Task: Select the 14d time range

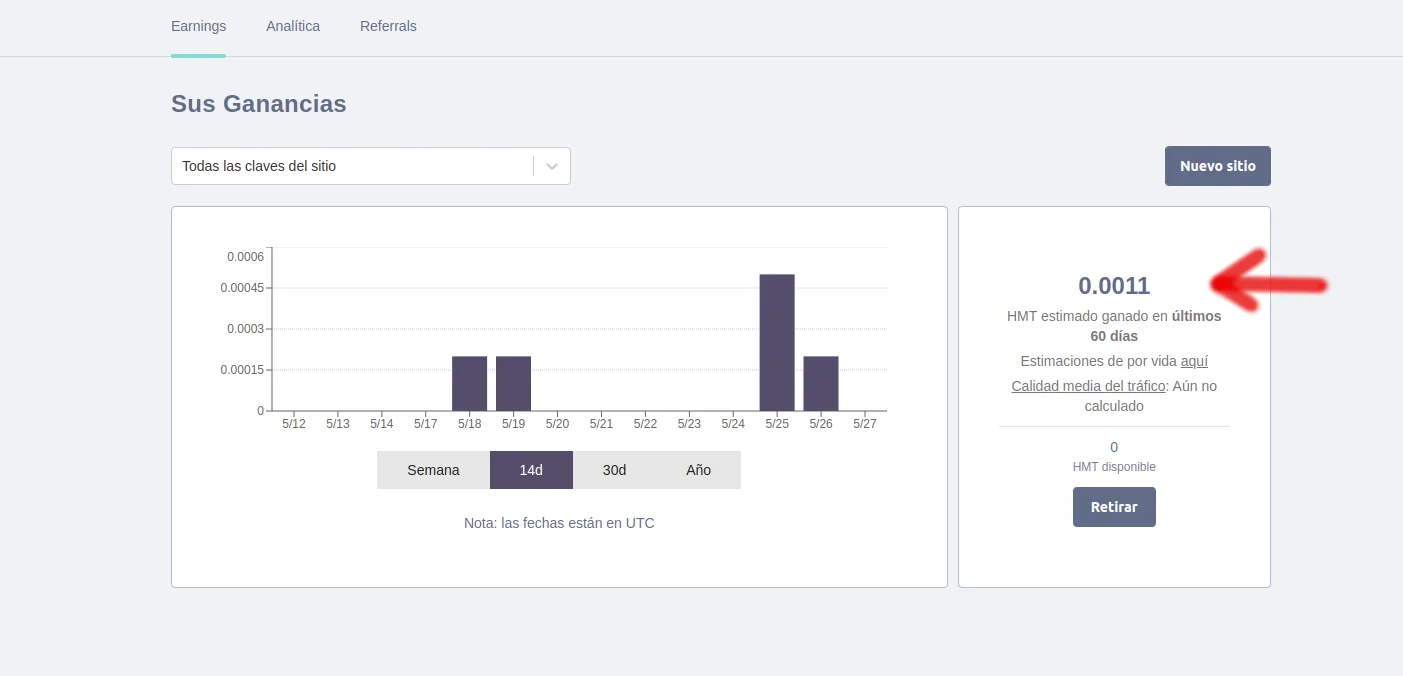Action: click(531, 470)
